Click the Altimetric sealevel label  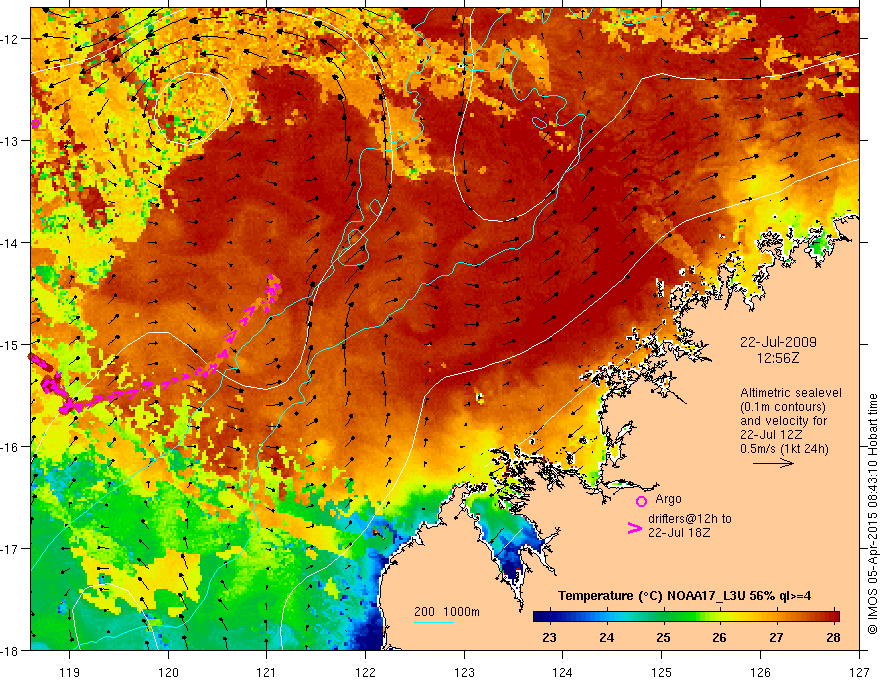point(791,393)
